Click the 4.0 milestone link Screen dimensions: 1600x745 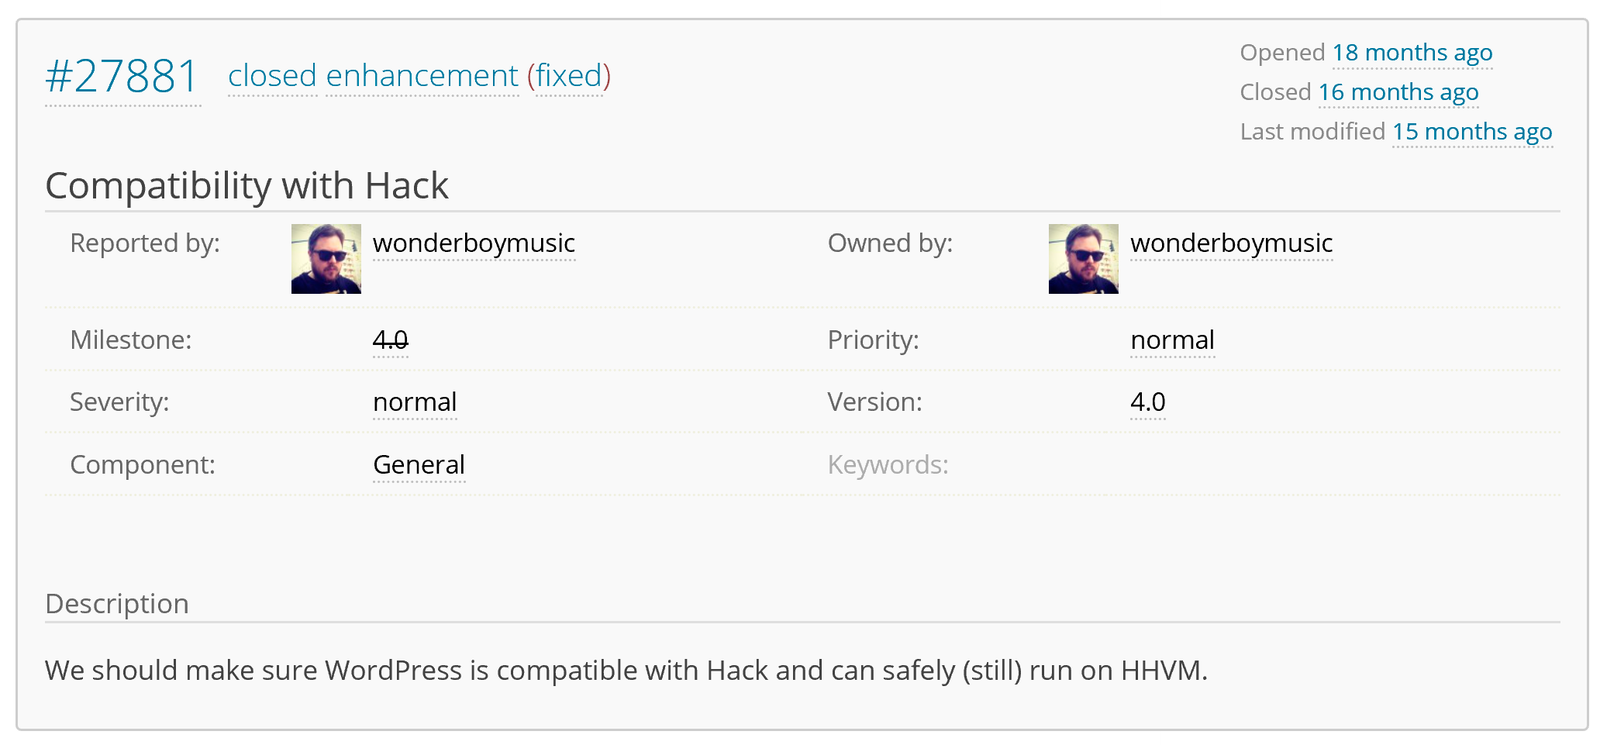pyautogui.click(x=390, y=340)
